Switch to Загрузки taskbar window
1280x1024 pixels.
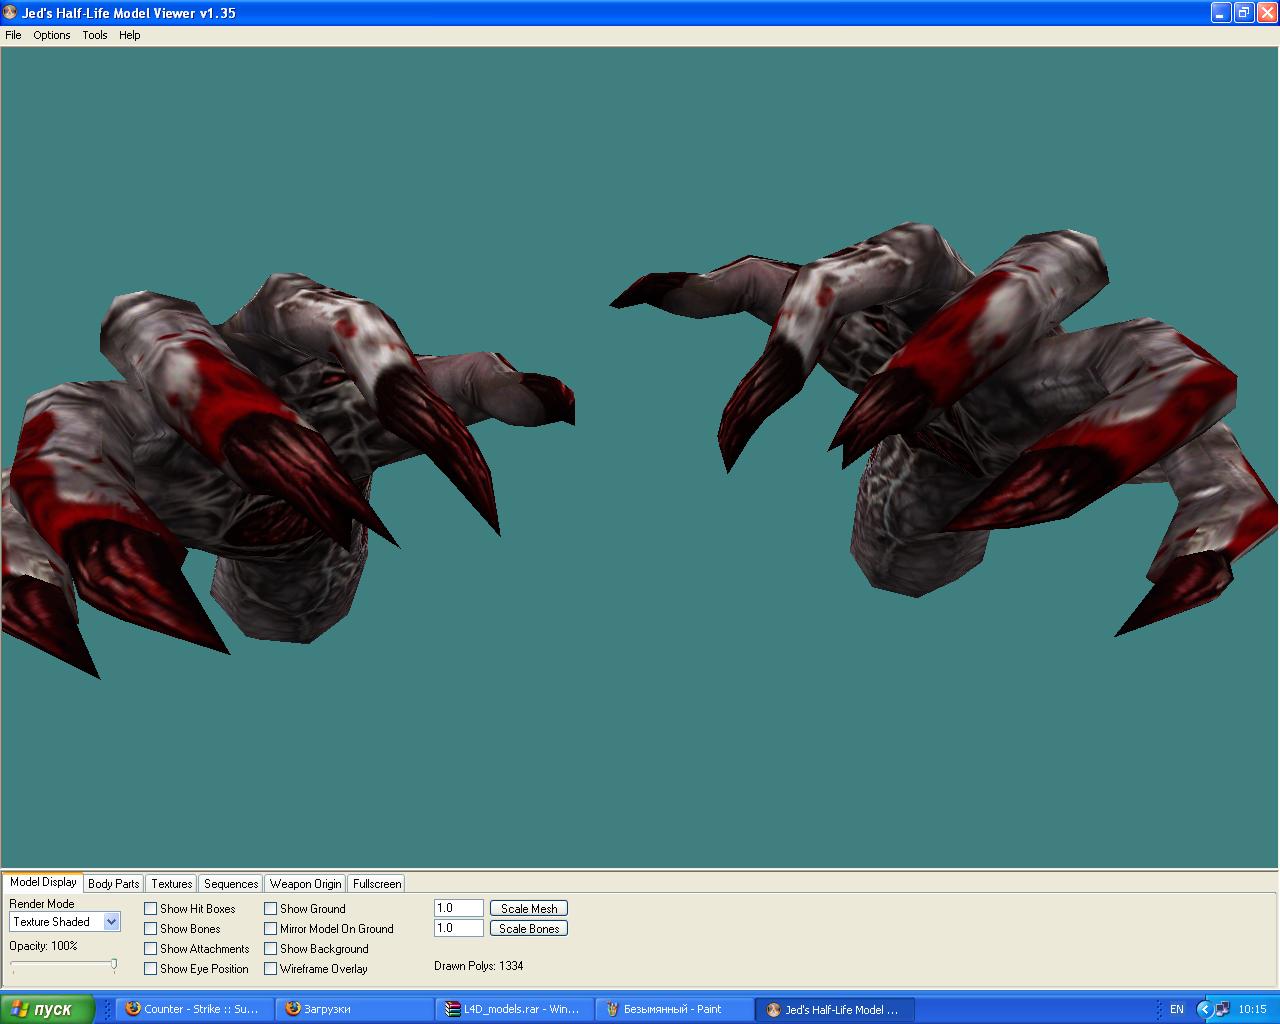(355, 1010)
